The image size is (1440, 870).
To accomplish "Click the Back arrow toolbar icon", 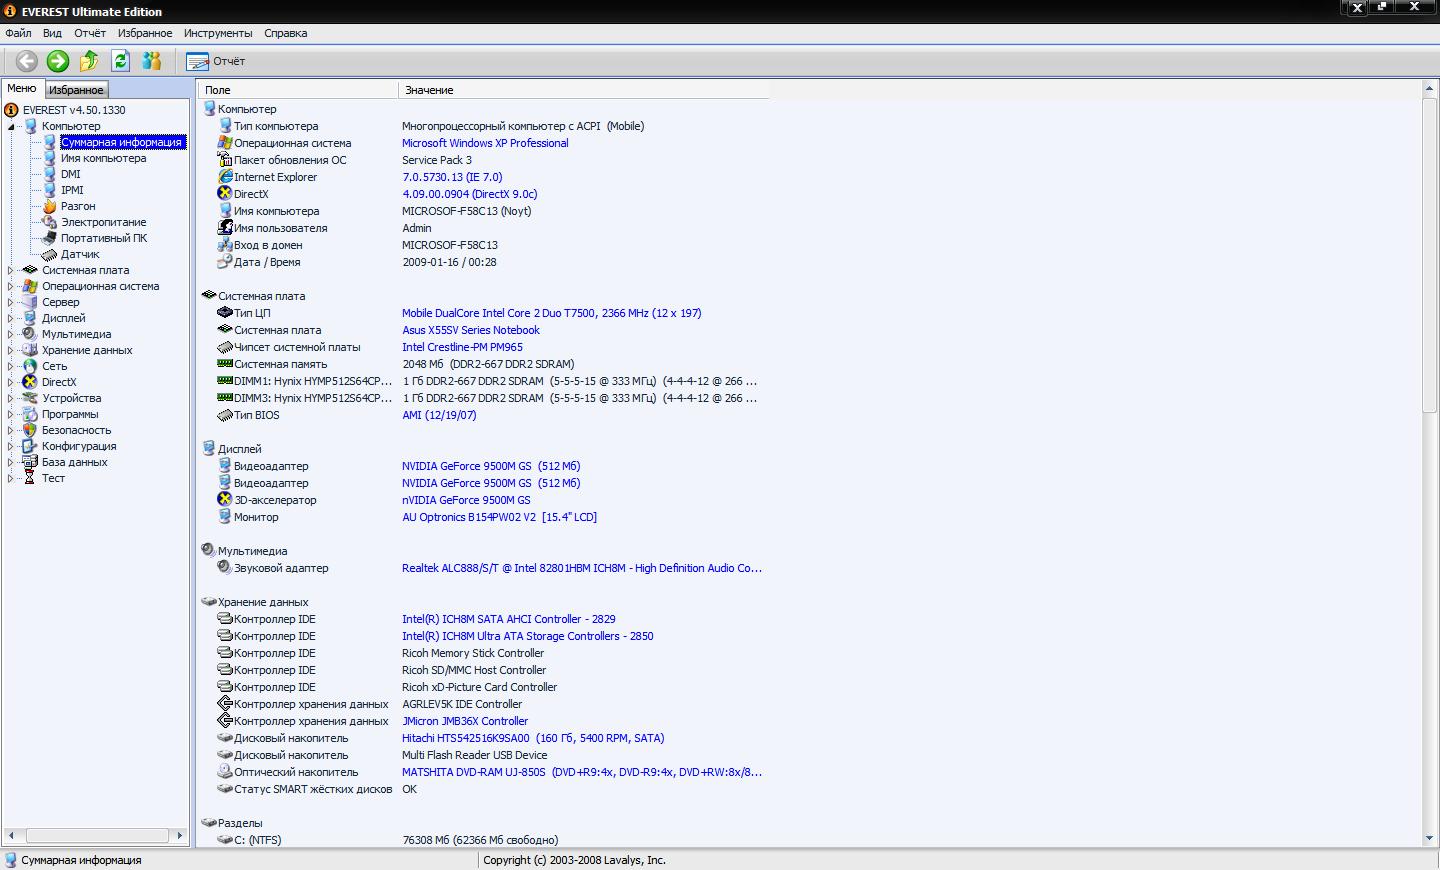I will click(27, 61).
